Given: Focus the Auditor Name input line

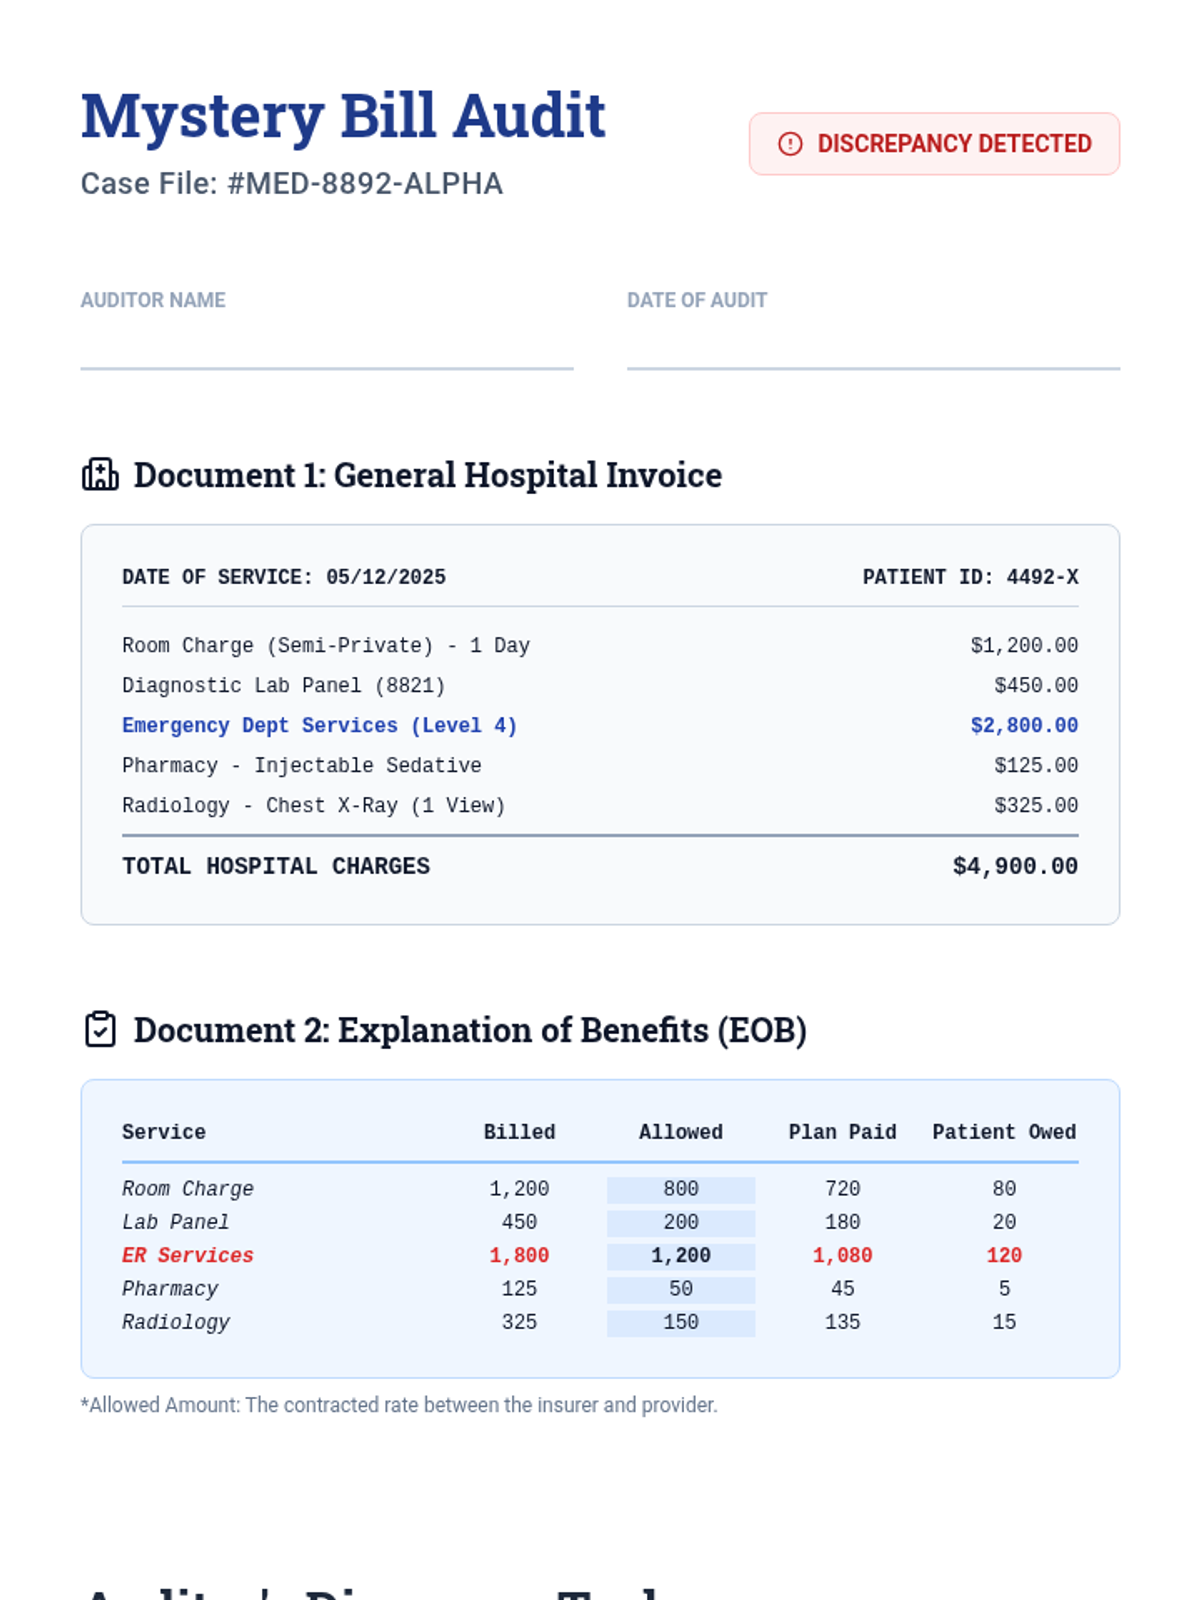Looking at the screenshot, I should pos(326,349).
